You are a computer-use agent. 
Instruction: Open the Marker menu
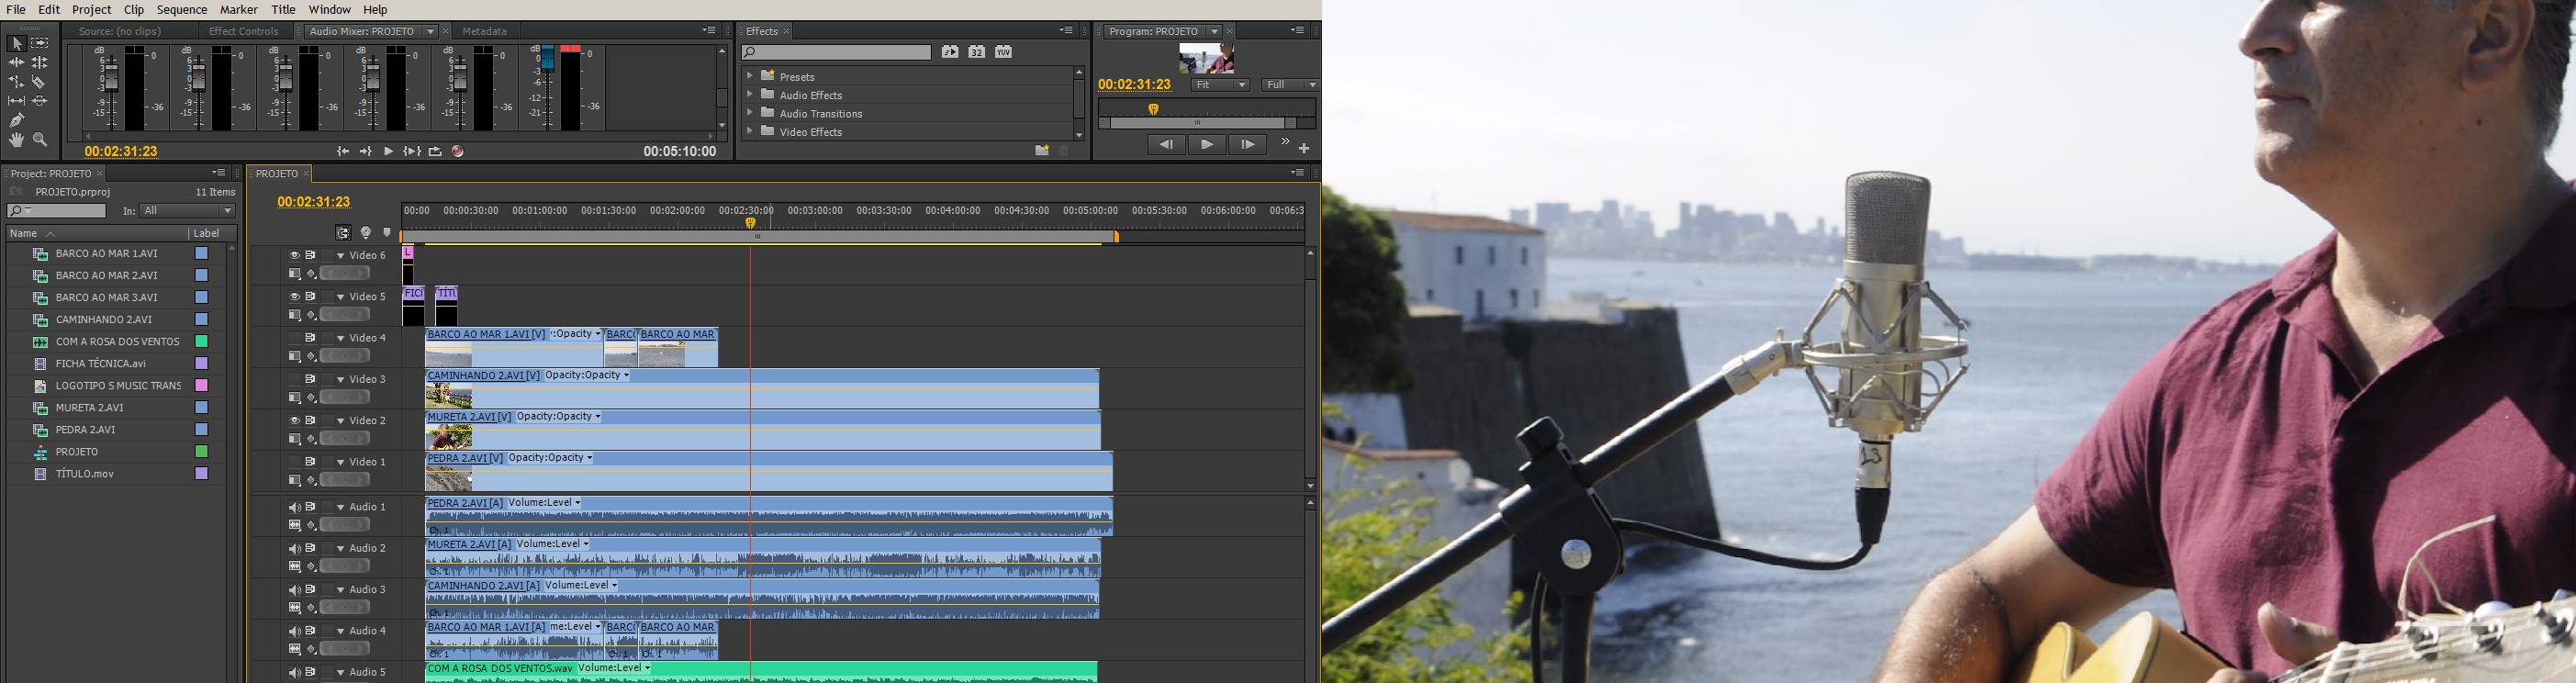239,9
